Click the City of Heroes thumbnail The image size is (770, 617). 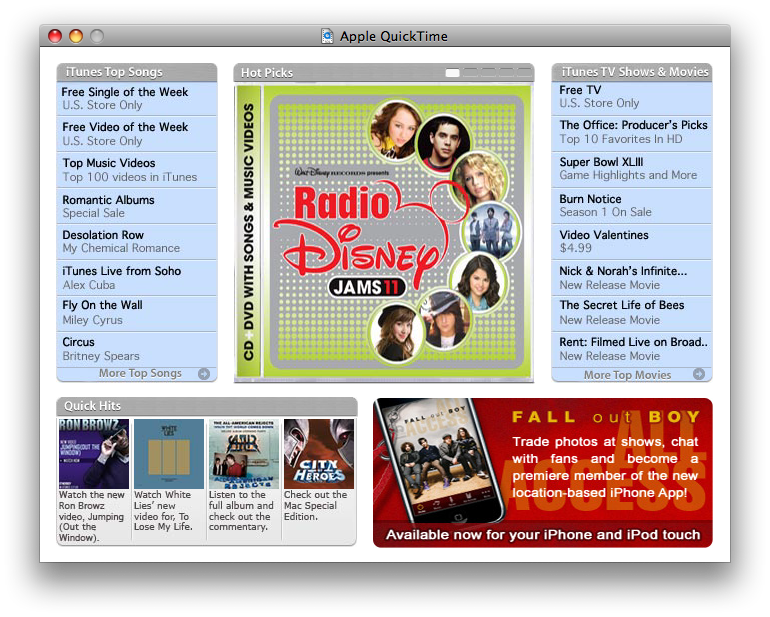[319, 453]
